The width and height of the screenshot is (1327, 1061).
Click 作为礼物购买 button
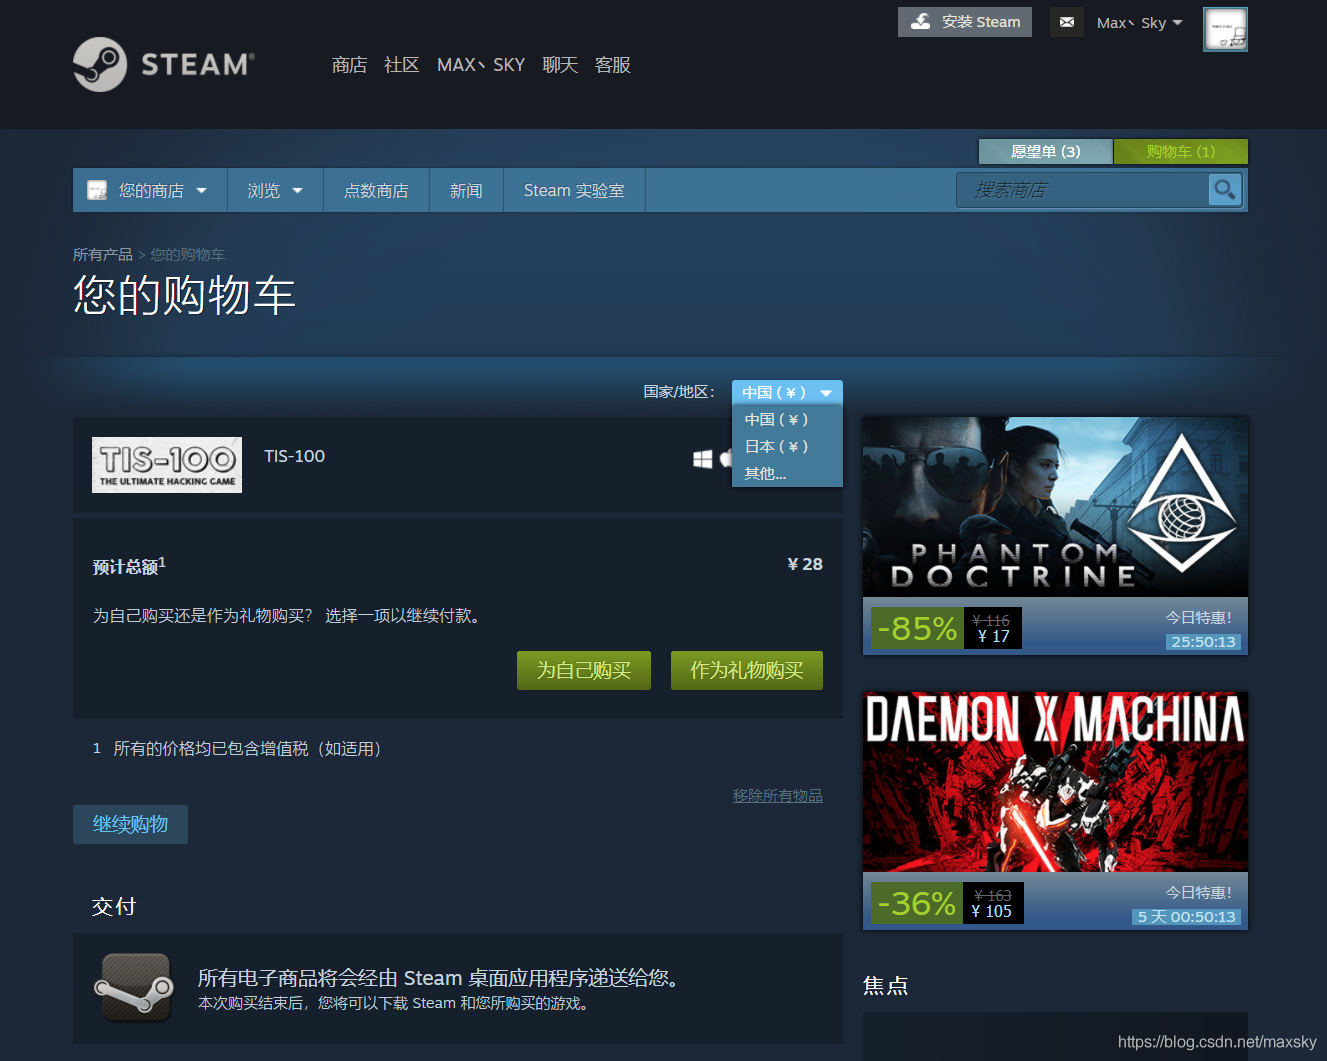tap(747, 670)
